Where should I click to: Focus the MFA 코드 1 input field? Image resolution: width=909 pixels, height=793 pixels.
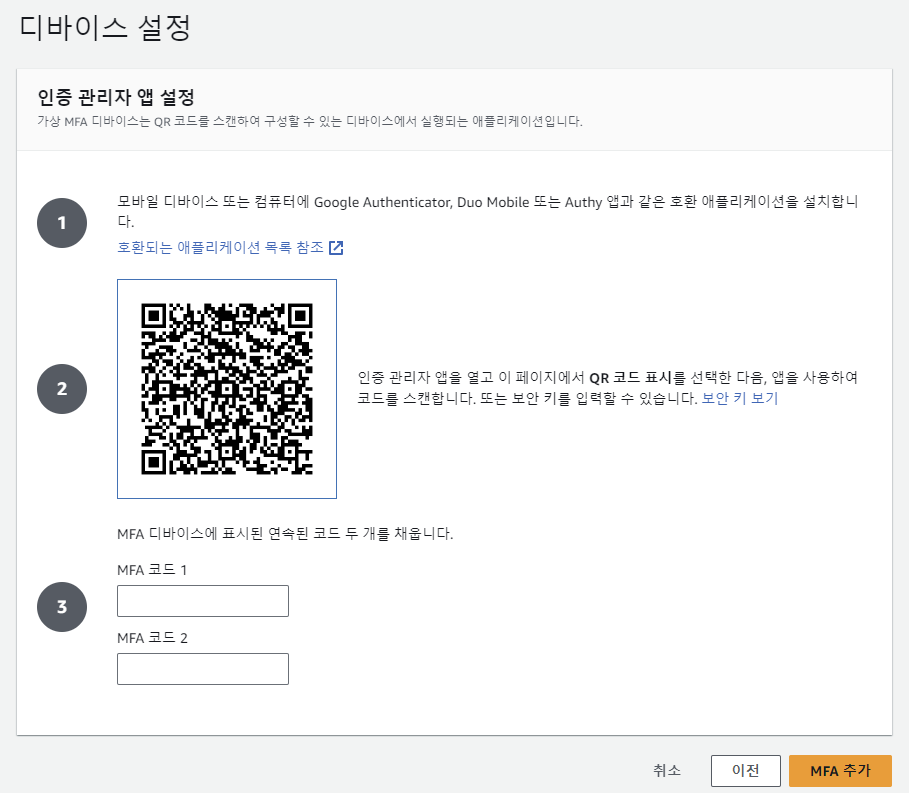(x=203, y=601)
